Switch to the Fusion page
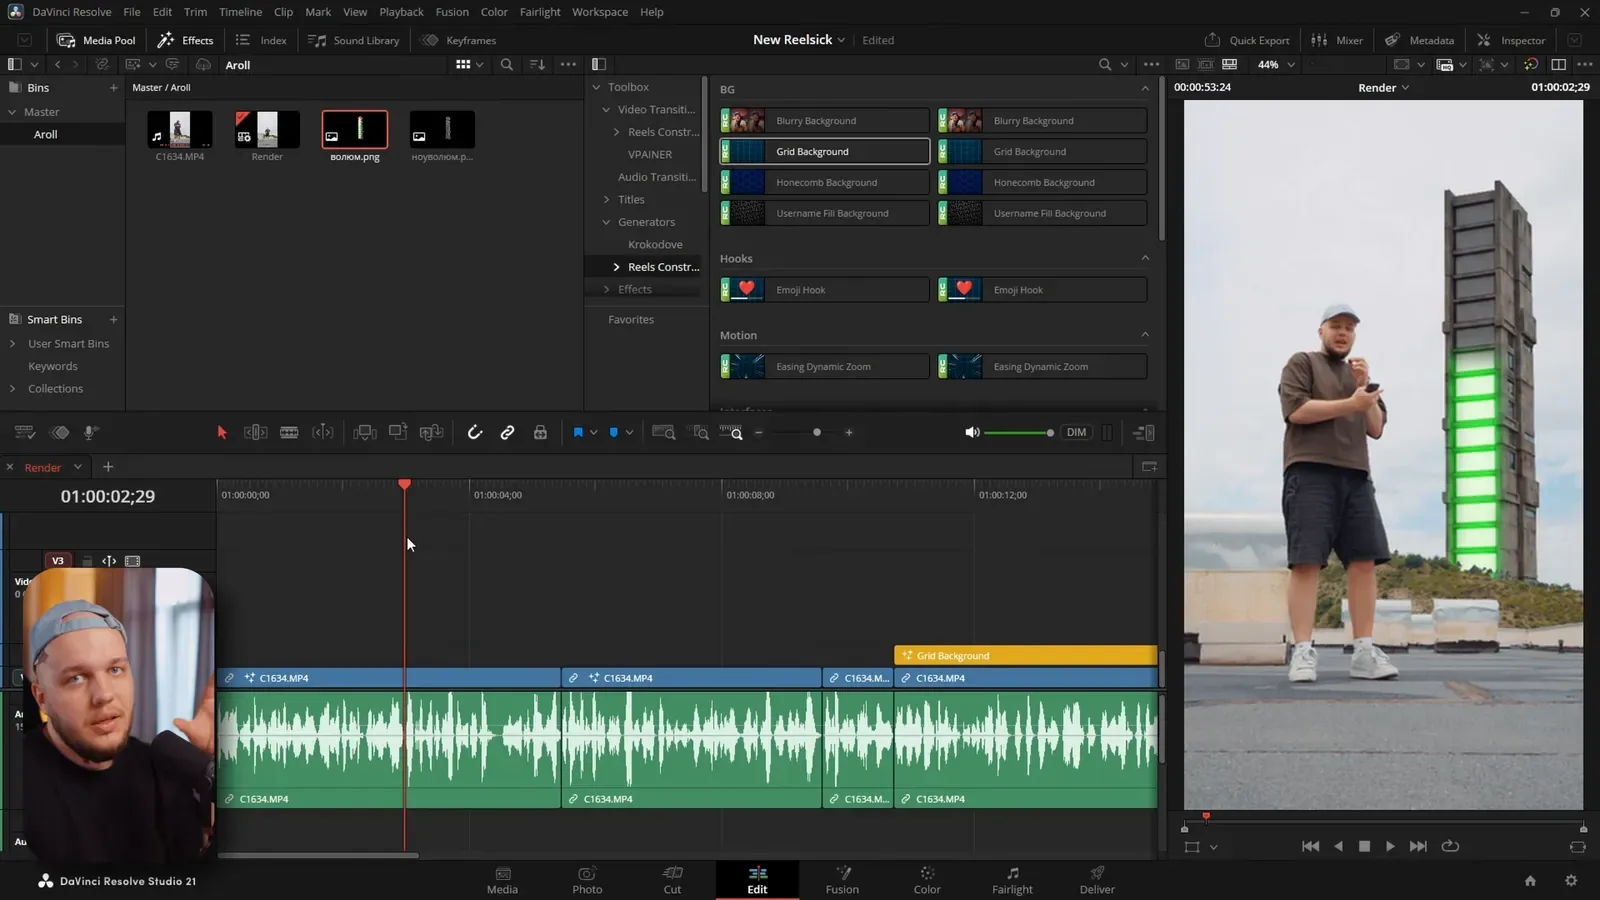 point(842,880)
